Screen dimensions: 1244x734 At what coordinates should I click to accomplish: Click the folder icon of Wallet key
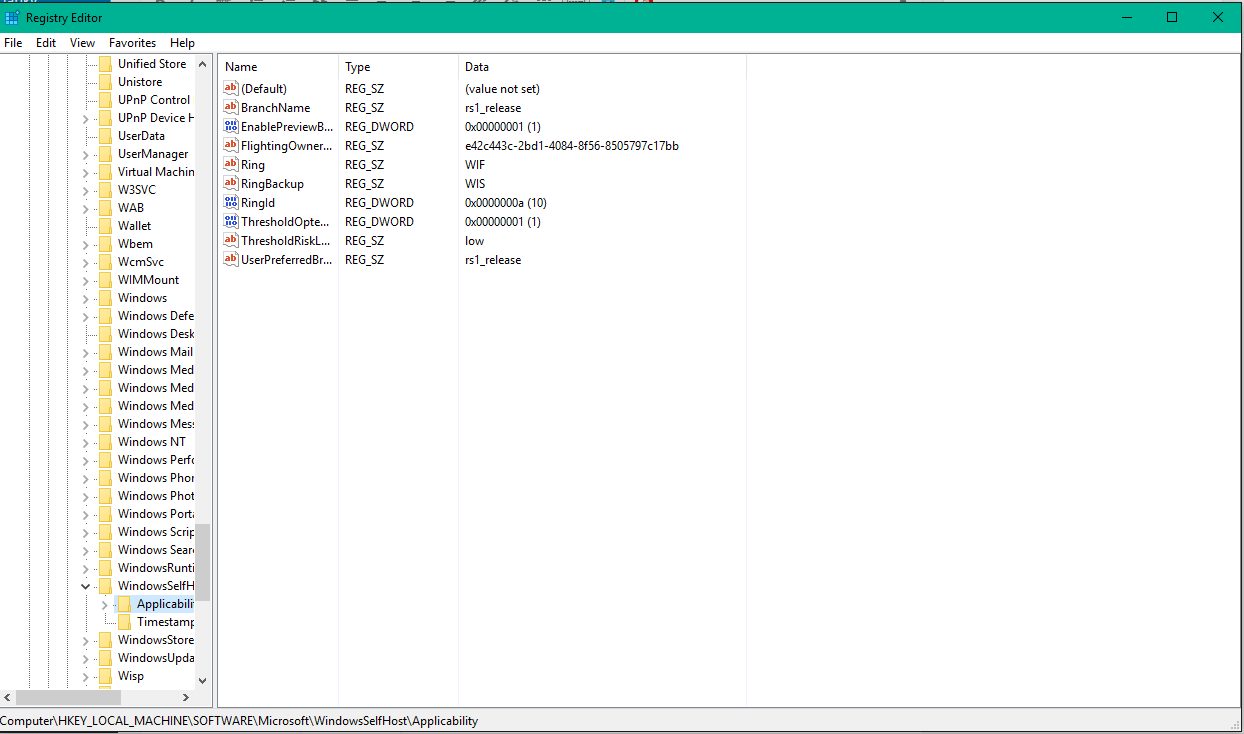tap(105, 226)
